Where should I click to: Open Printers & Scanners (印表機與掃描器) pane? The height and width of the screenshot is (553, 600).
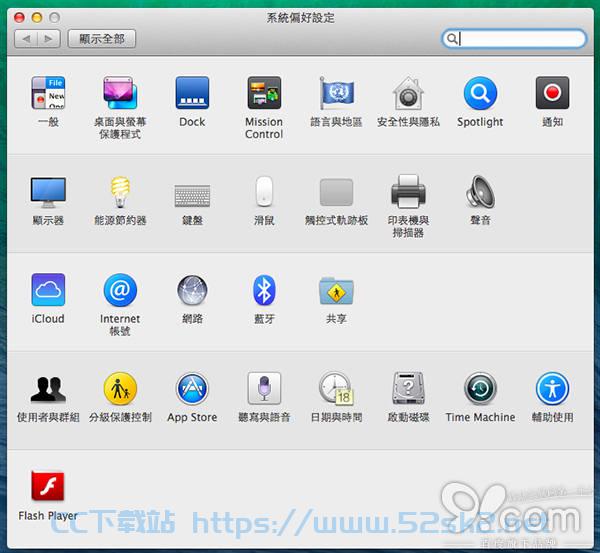[x=408, y=191]
